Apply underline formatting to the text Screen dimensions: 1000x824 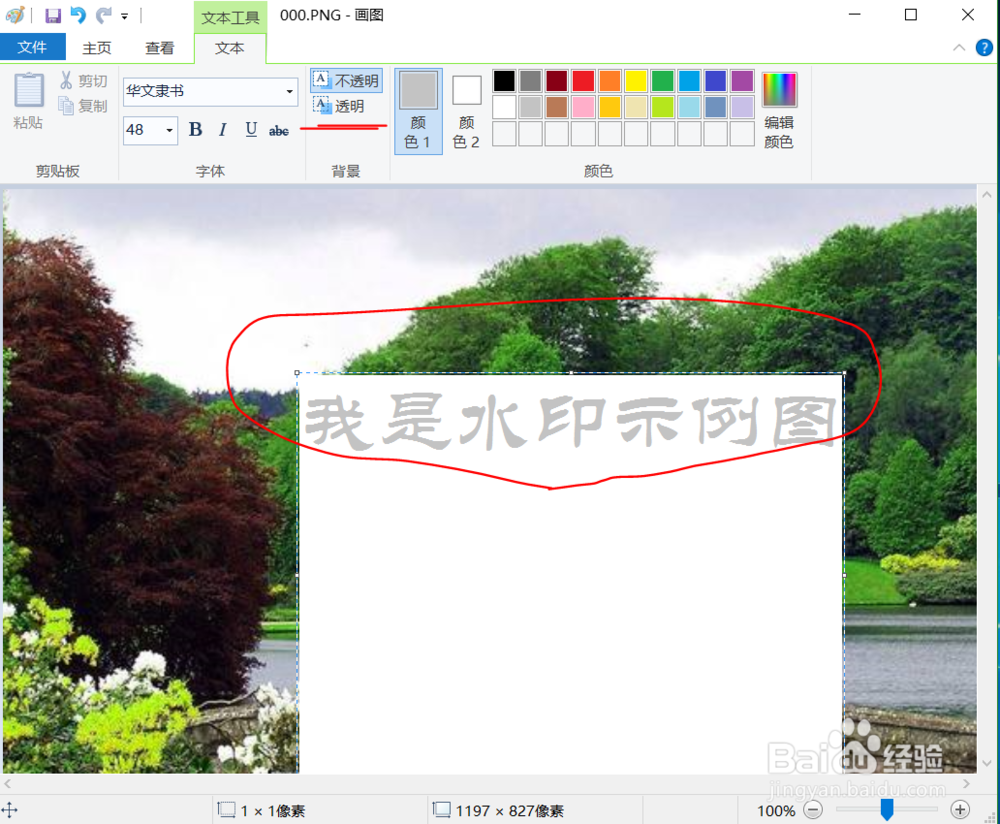tap(250, 130)
